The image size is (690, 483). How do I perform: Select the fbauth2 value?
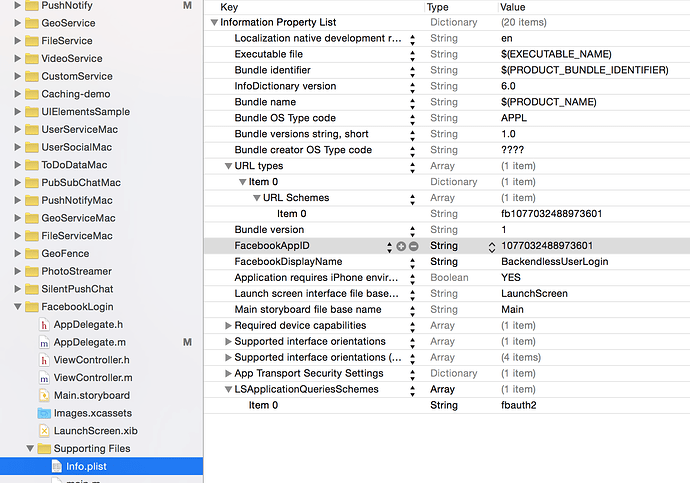[x=518, y=405]
